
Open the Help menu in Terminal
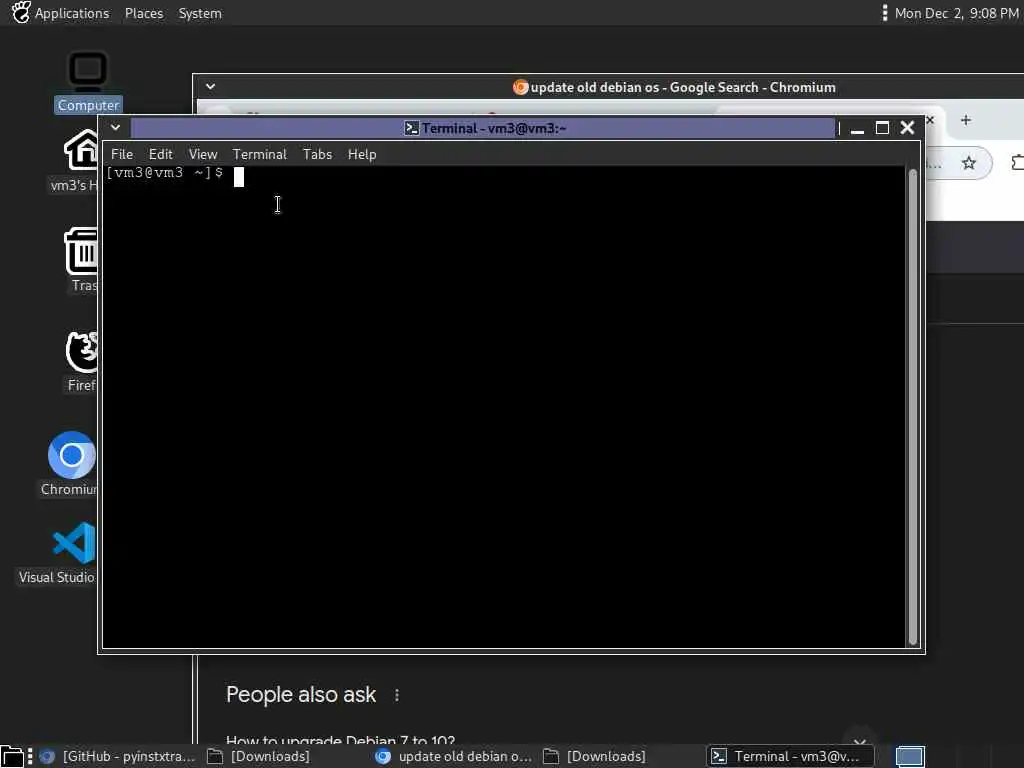pos(362,154)
